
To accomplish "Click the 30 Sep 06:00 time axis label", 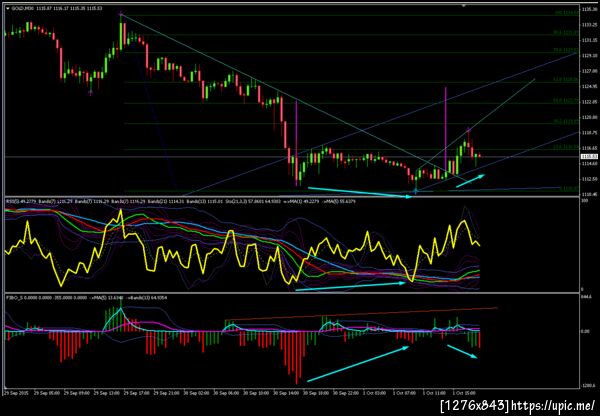I will pos(226,393).
